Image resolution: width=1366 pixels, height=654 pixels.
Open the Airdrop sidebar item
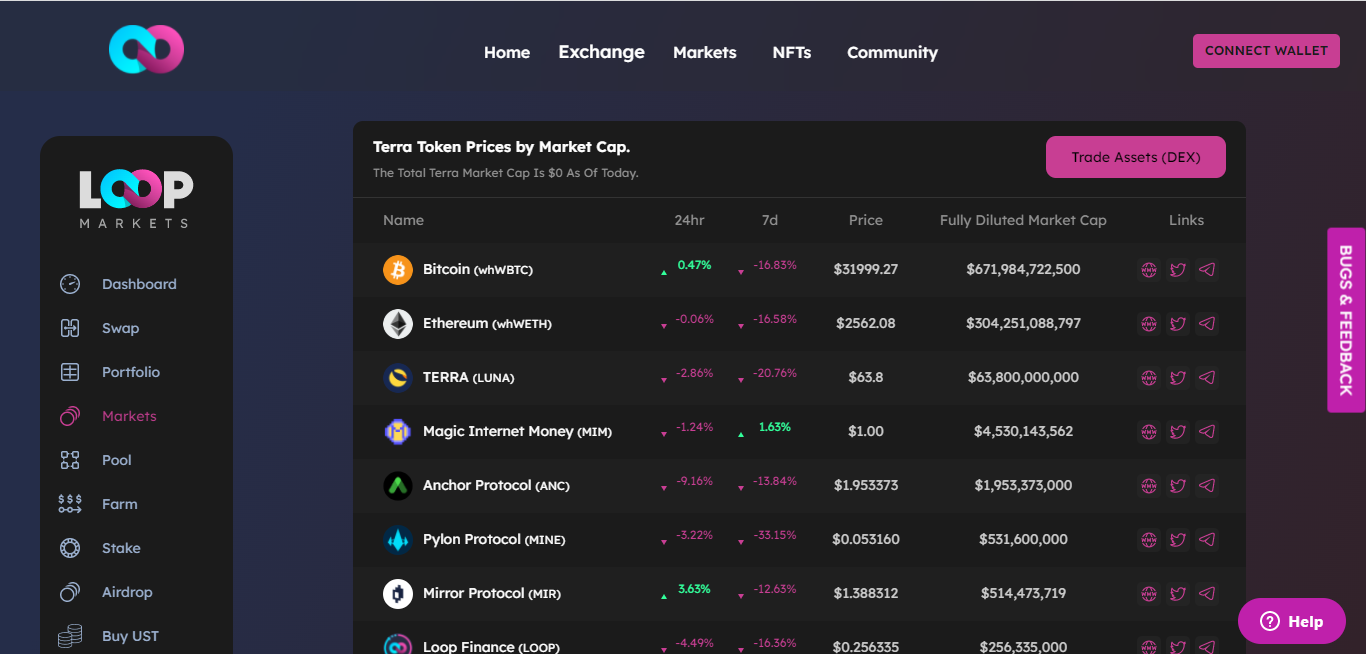click(x=127, y=592)
